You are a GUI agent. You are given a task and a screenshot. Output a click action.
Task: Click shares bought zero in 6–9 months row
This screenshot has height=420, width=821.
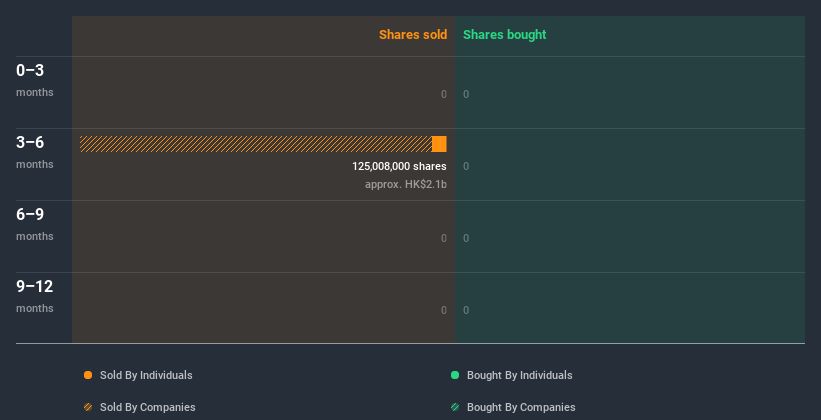coord(466,238)
